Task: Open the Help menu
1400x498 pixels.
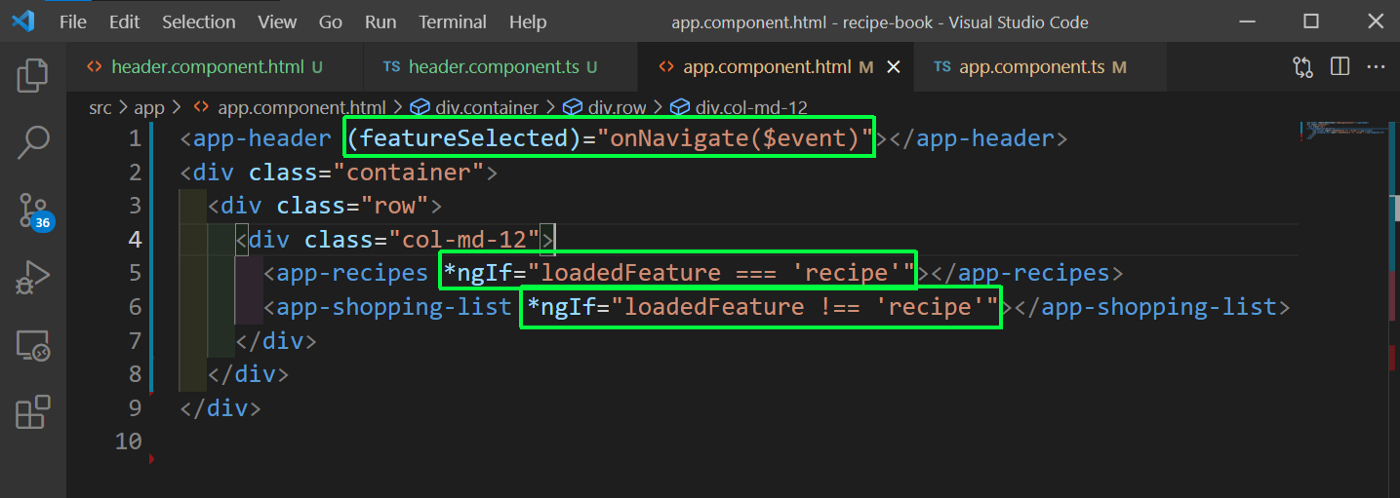Action: 528,22
